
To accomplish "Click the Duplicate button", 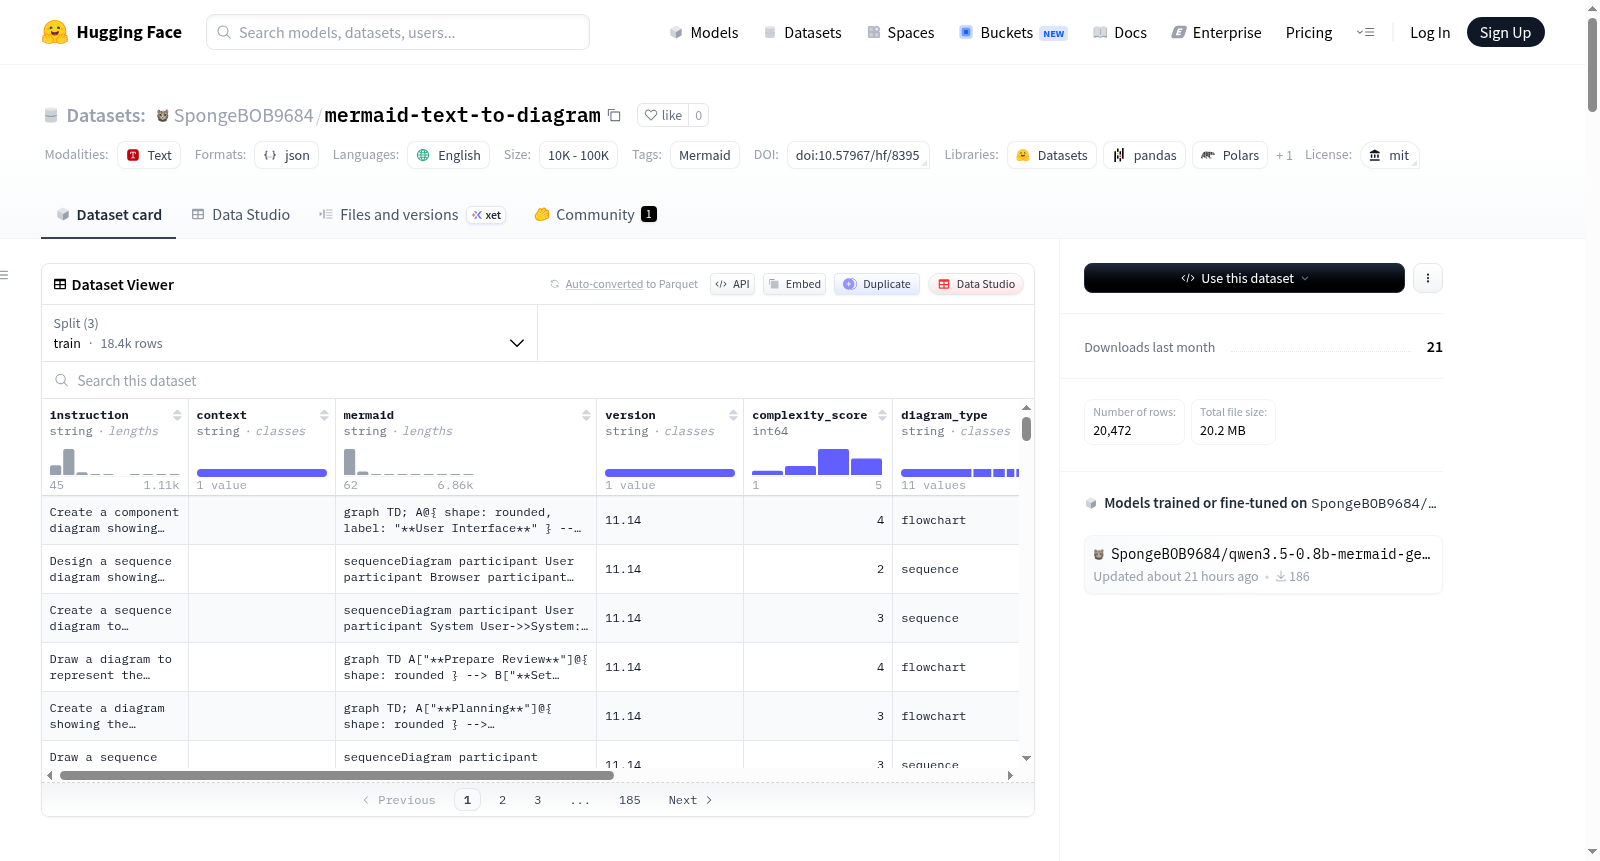I will pos(877,284).
